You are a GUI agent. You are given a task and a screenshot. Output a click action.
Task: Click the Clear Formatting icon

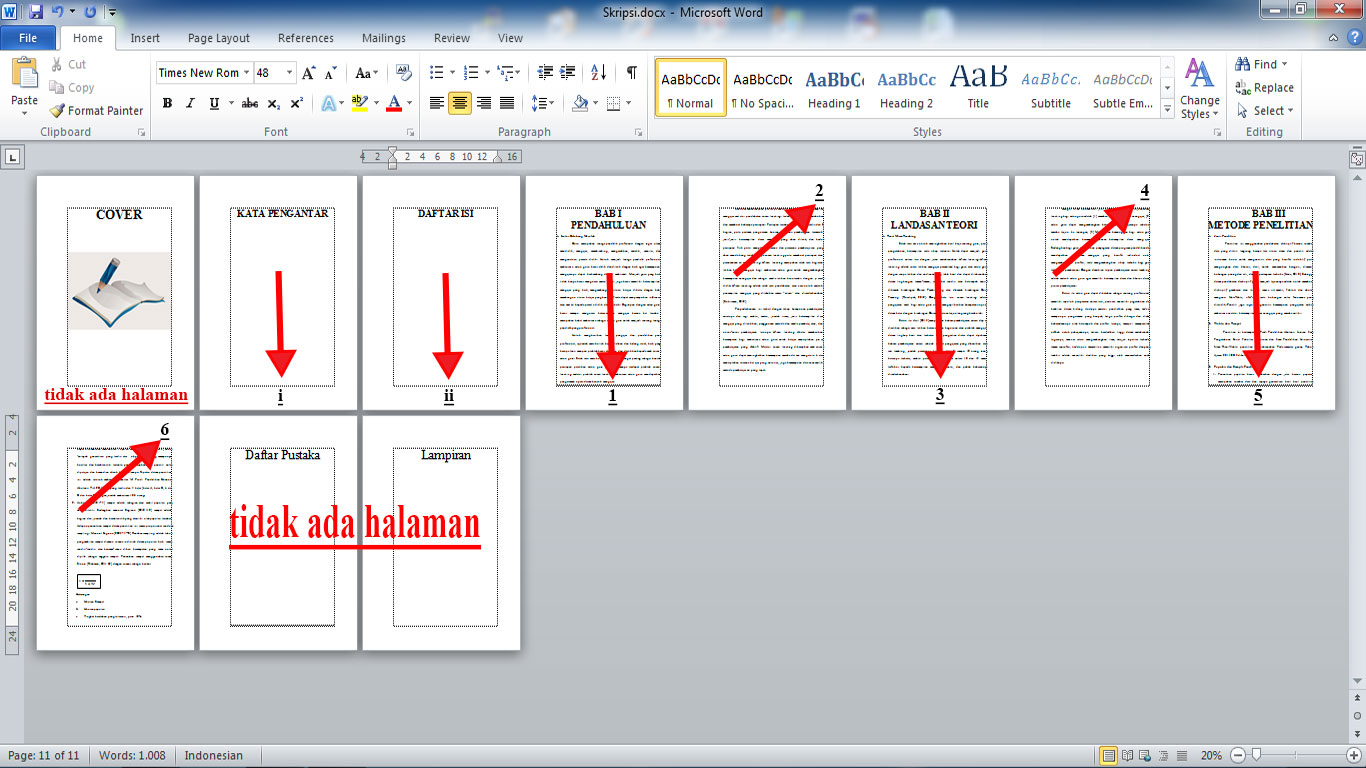point(404,73)
